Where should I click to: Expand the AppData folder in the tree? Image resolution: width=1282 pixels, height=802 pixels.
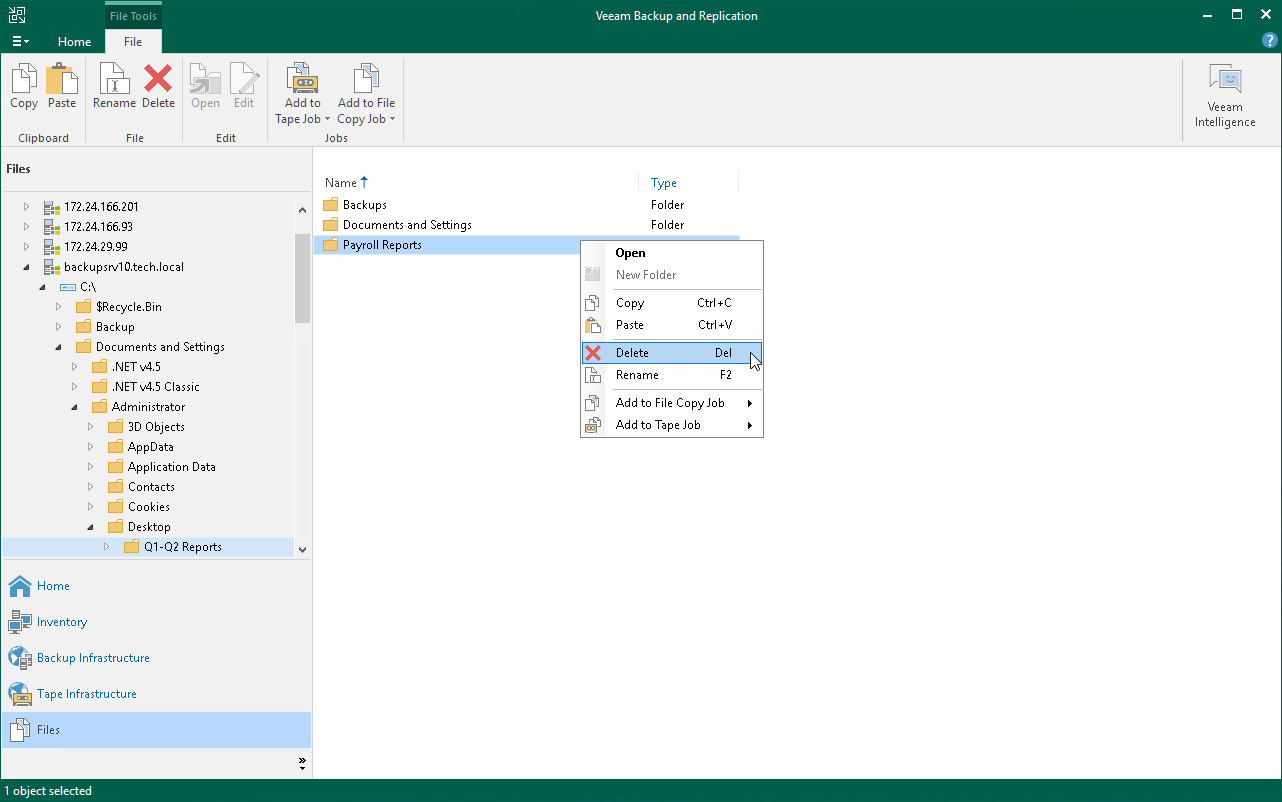point(91,447)
